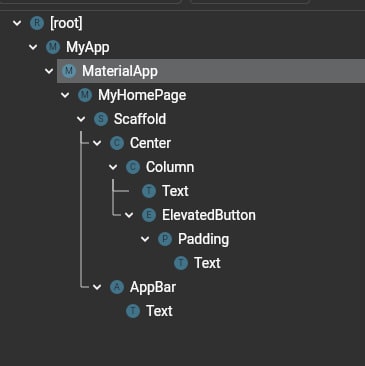The width and height of the screenshot is (365, 366).
Task: Select the Text widget under AppBar
Action: pyautogui.click(x=159, y=311)
